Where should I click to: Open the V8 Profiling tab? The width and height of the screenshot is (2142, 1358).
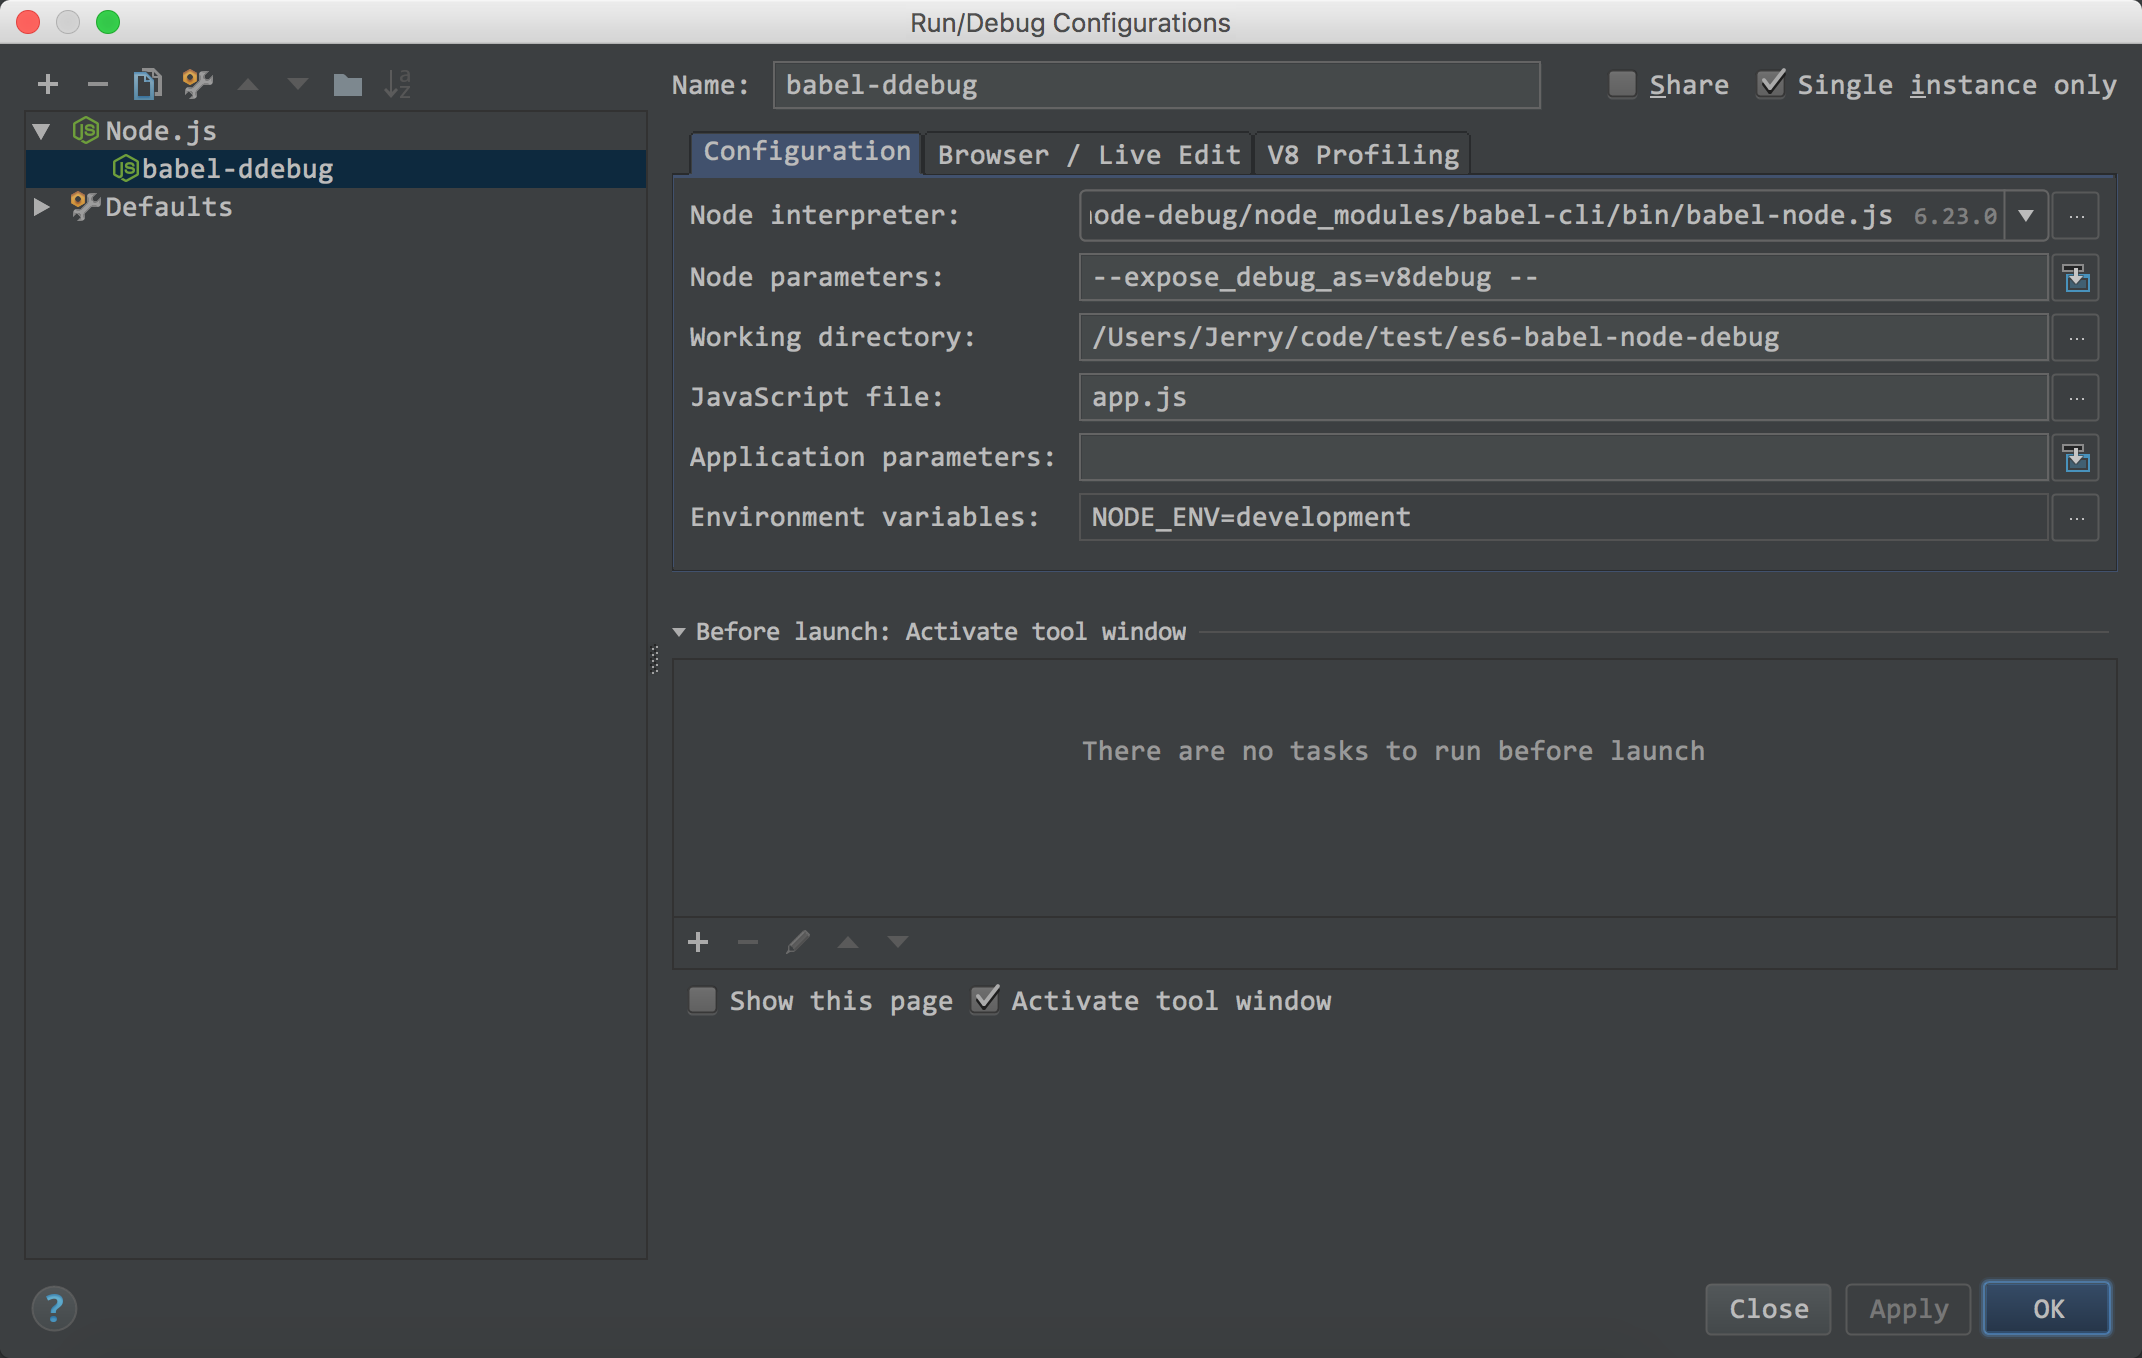[1362, 154]
